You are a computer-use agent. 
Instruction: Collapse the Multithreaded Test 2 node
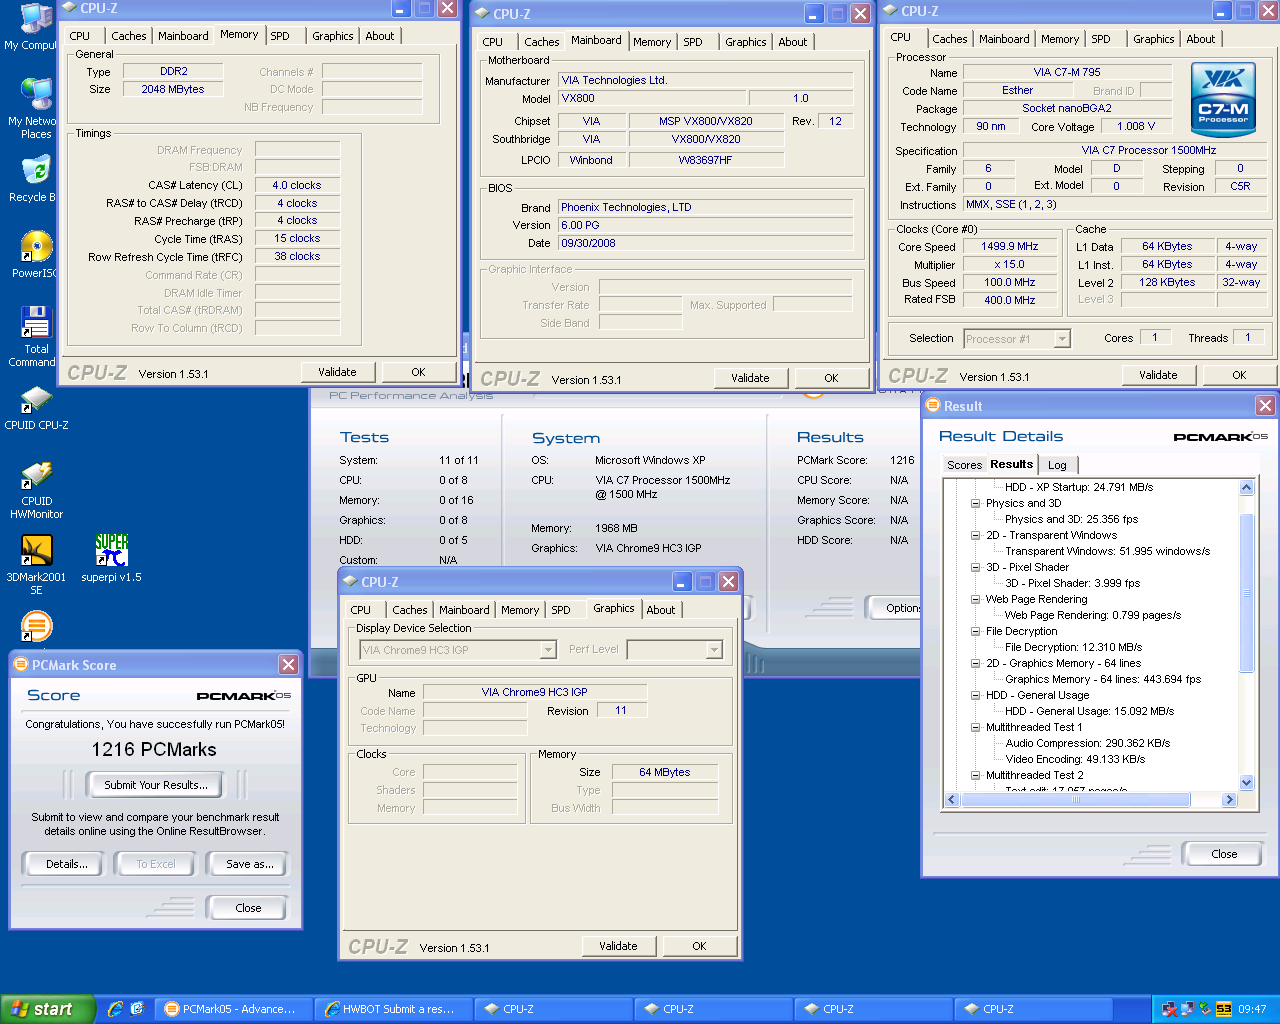[x=975, y=775]
